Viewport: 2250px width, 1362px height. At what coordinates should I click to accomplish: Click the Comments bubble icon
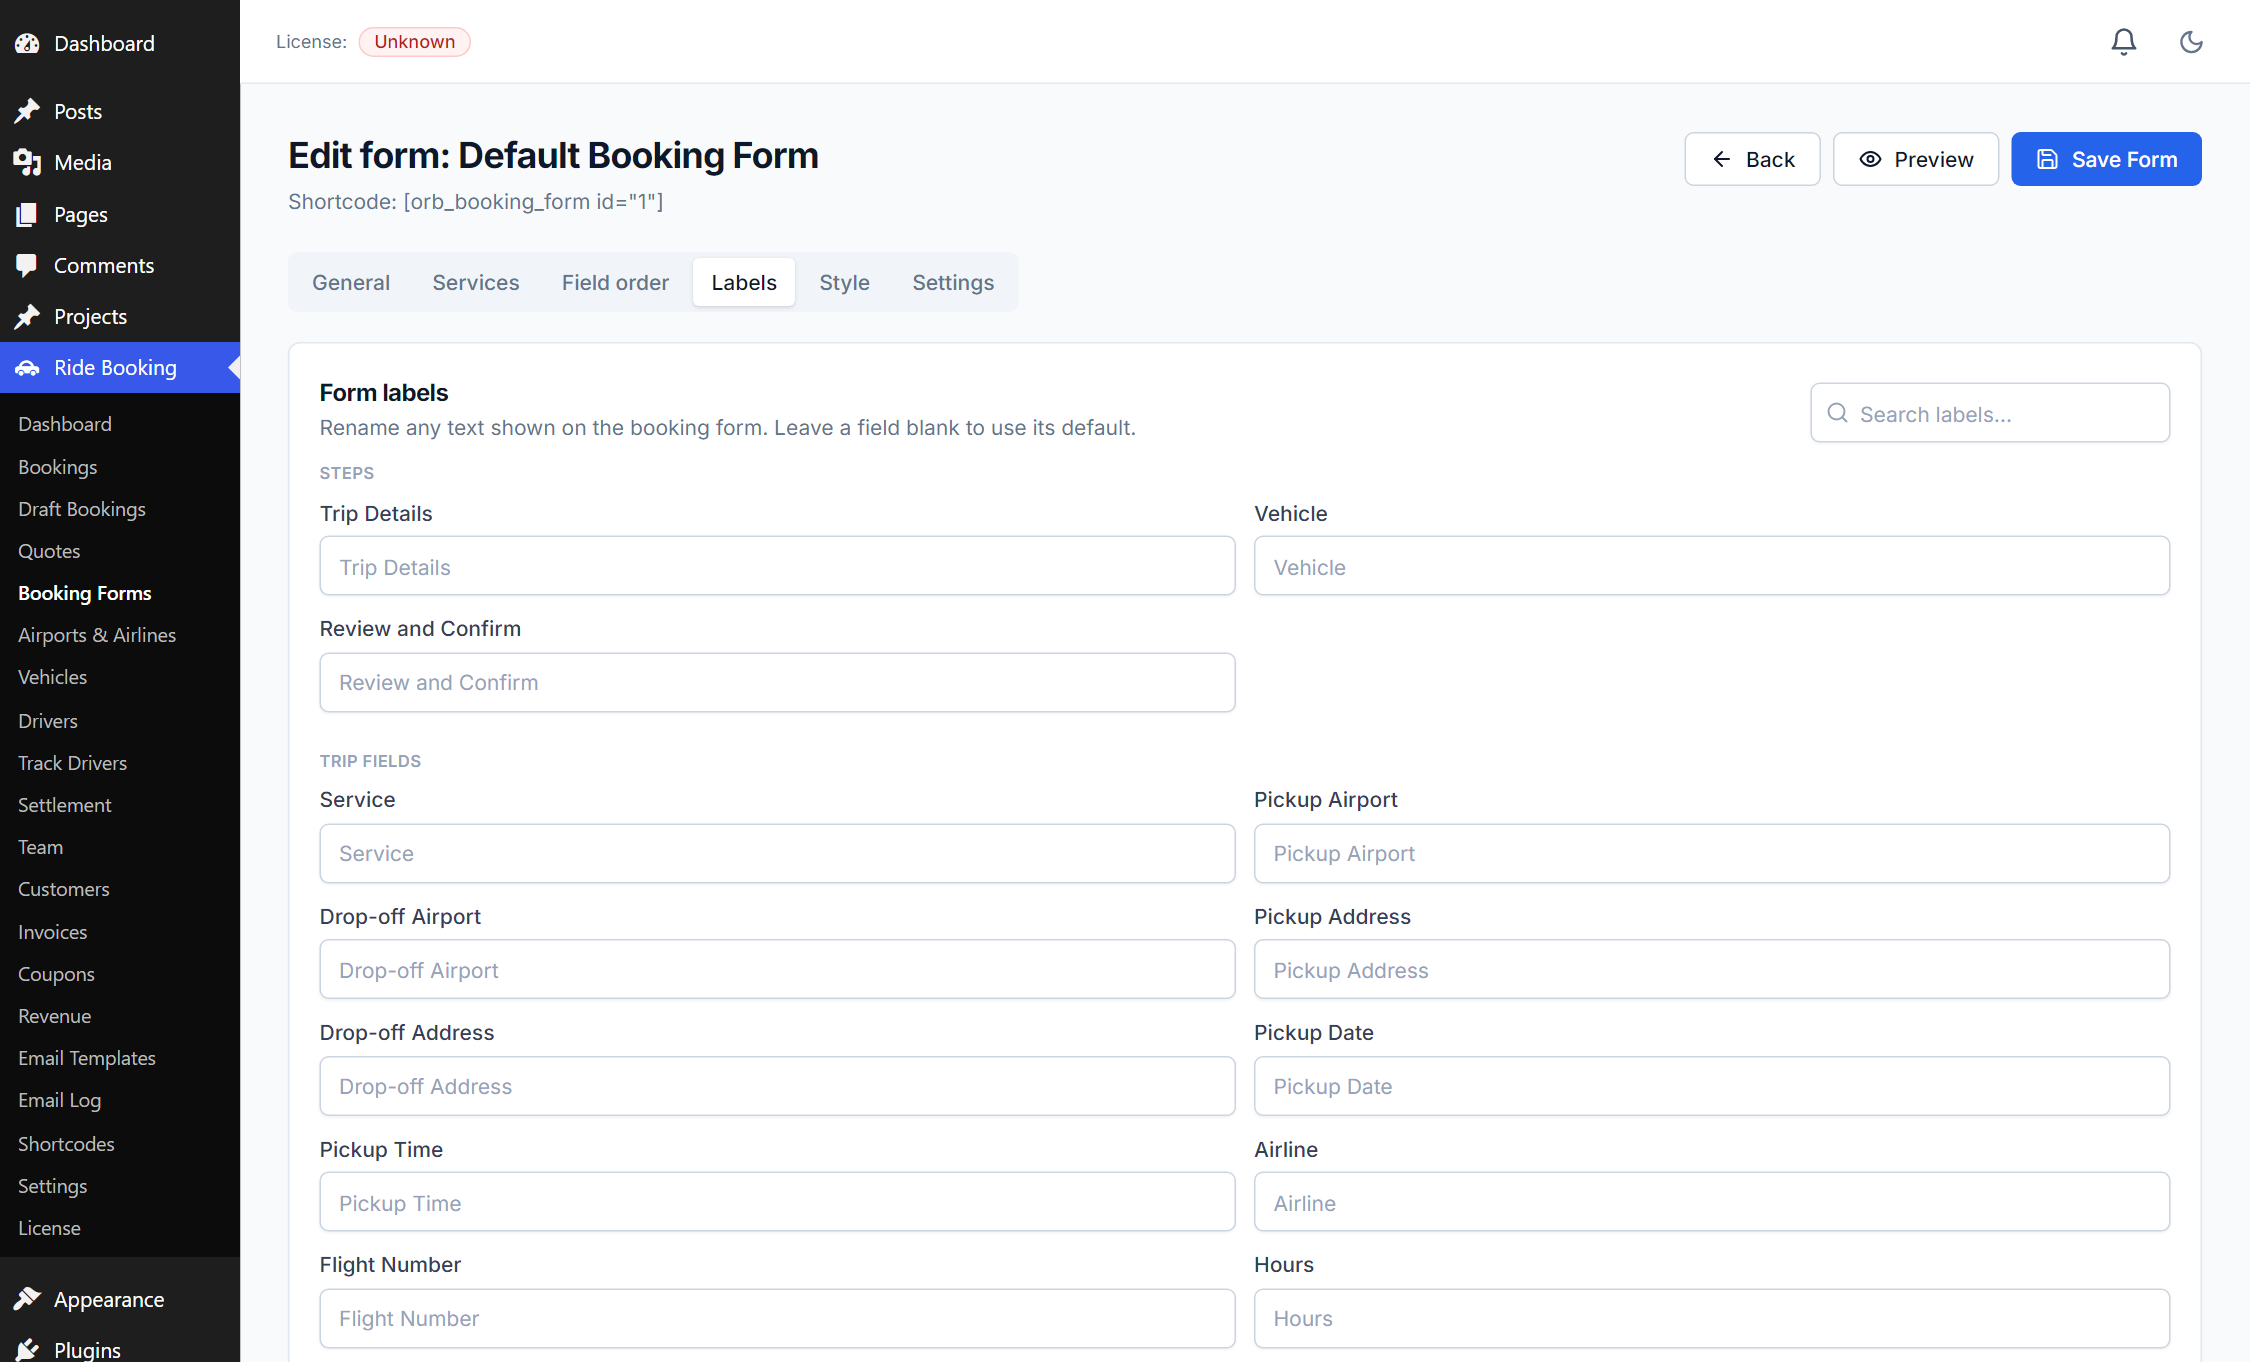tap(27, 265)
